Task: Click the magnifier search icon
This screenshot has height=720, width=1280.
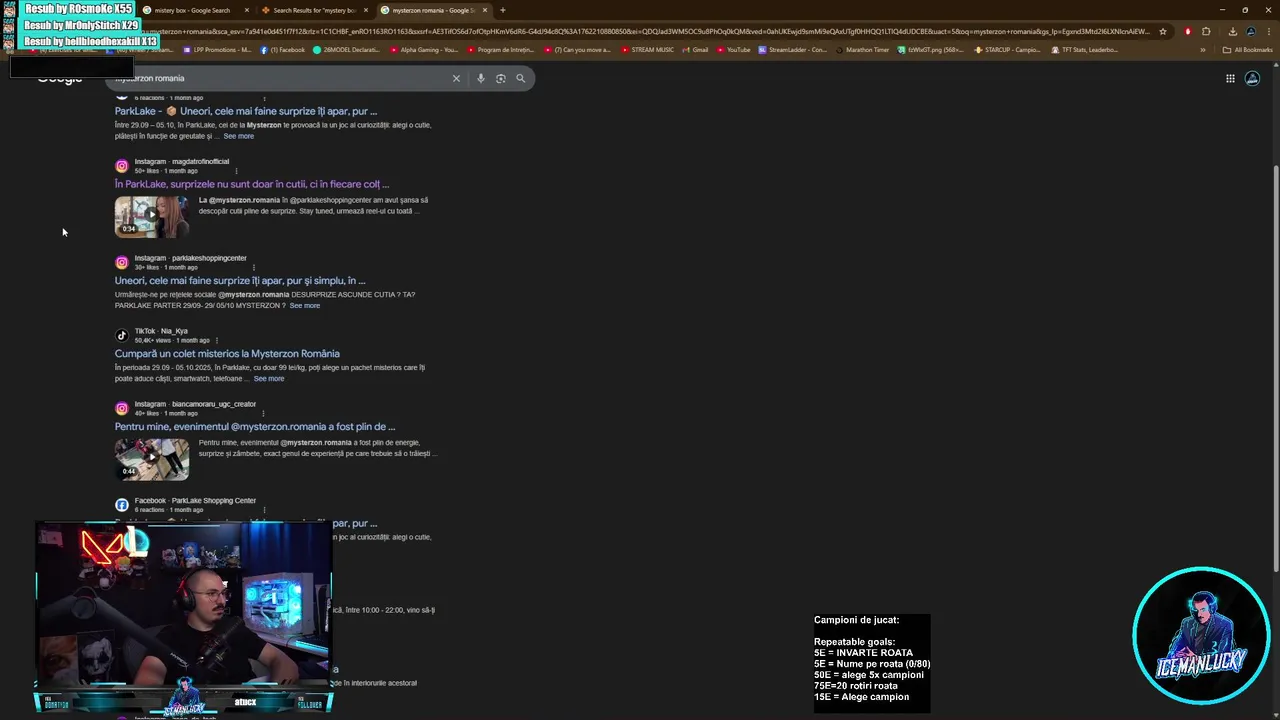Action: pos(520,78)
